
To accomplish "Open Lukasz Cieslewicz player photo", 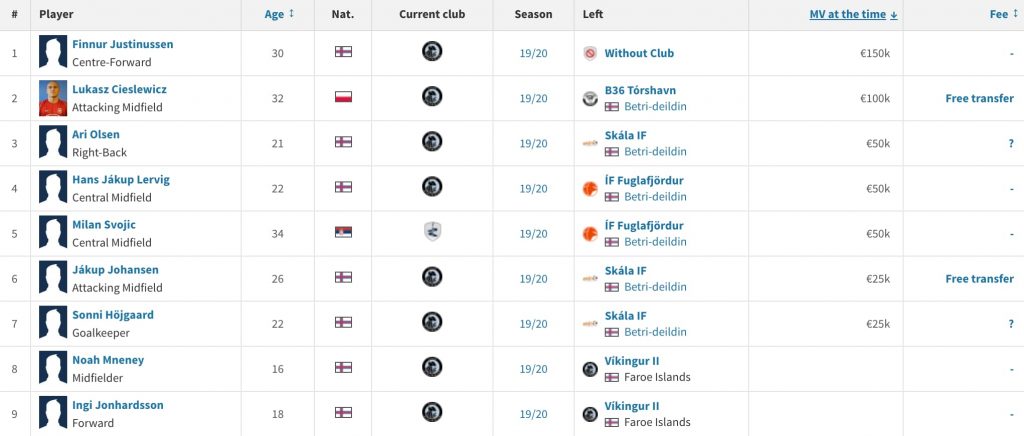I will 53,98.
